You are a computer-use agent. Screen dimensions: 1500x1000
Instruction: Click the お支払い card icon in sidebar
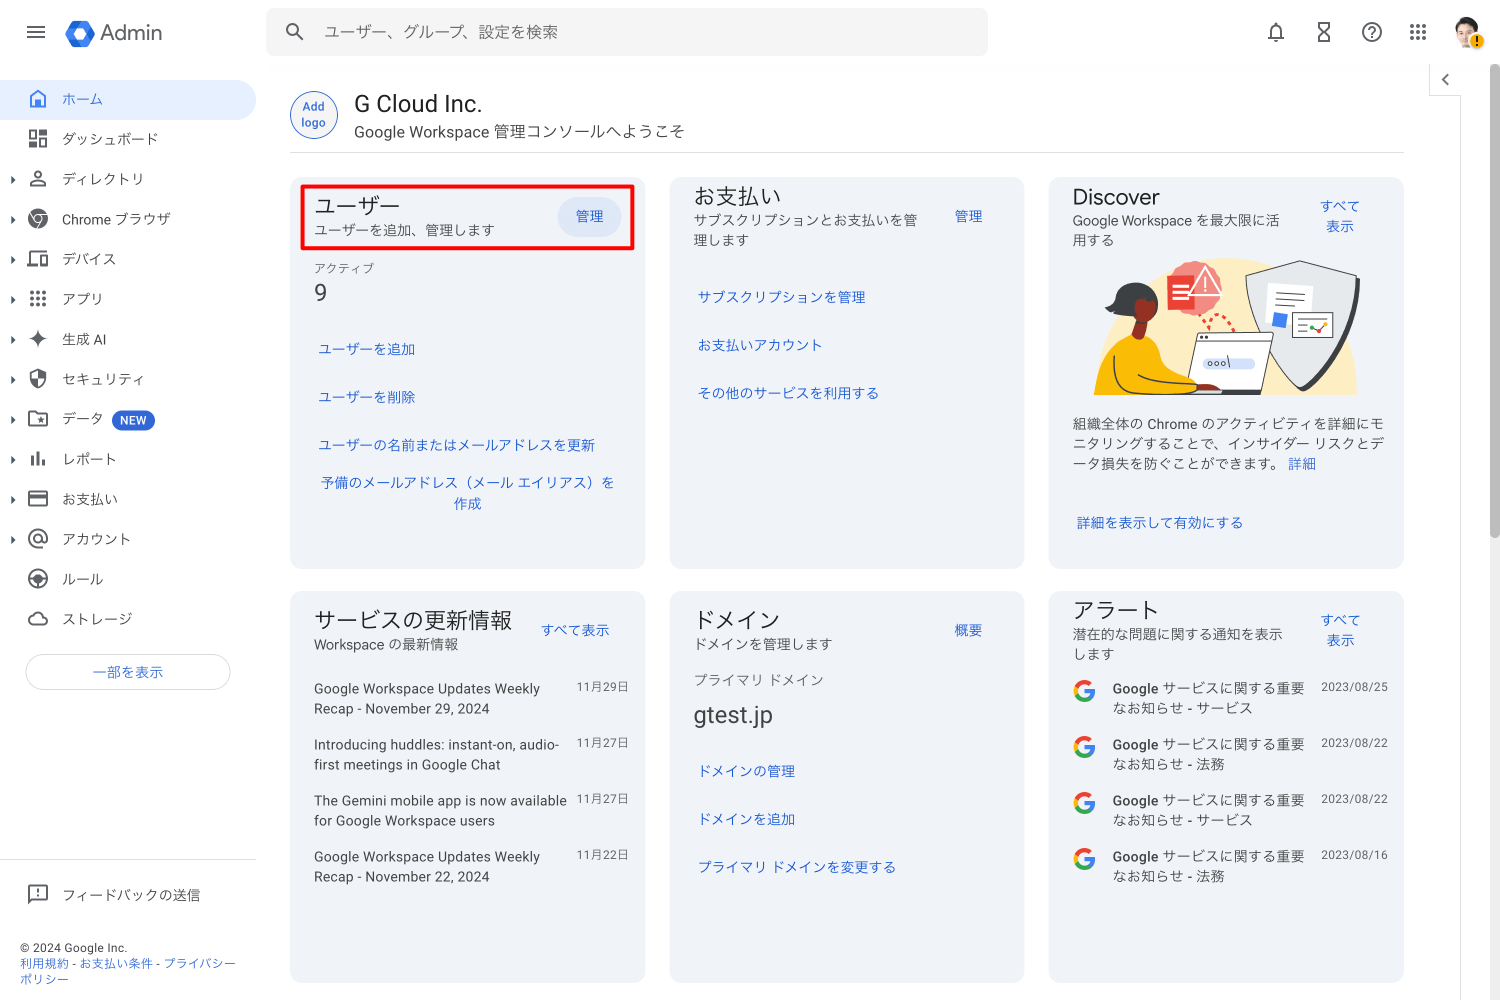[x=38, y=499]
